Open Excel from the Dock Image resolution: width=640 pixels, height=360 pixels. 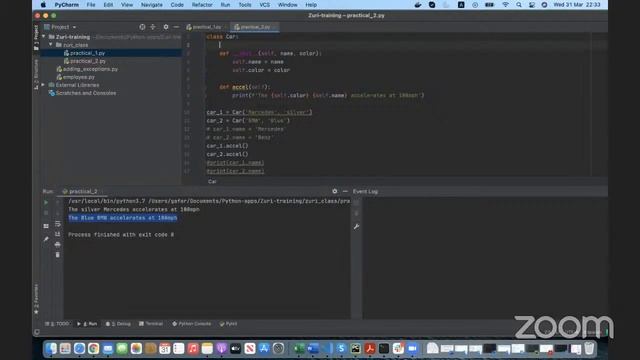tap(298, 348)
